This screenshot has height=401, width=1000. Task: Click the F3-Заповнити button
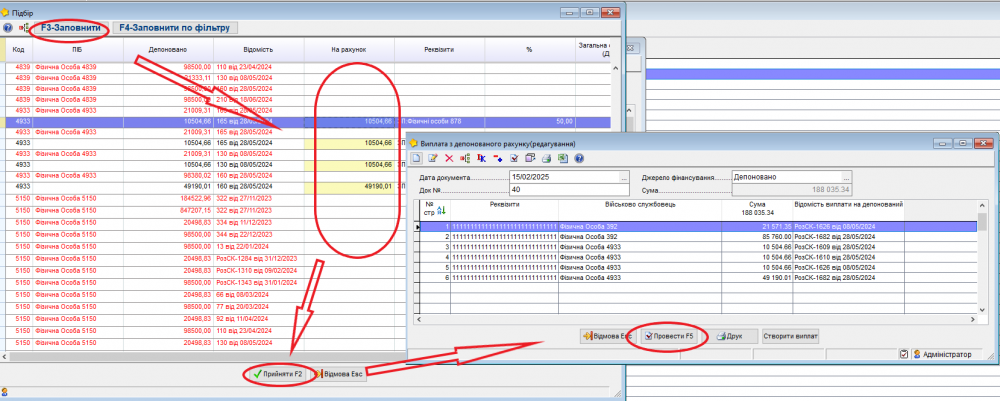click(70, 28)
